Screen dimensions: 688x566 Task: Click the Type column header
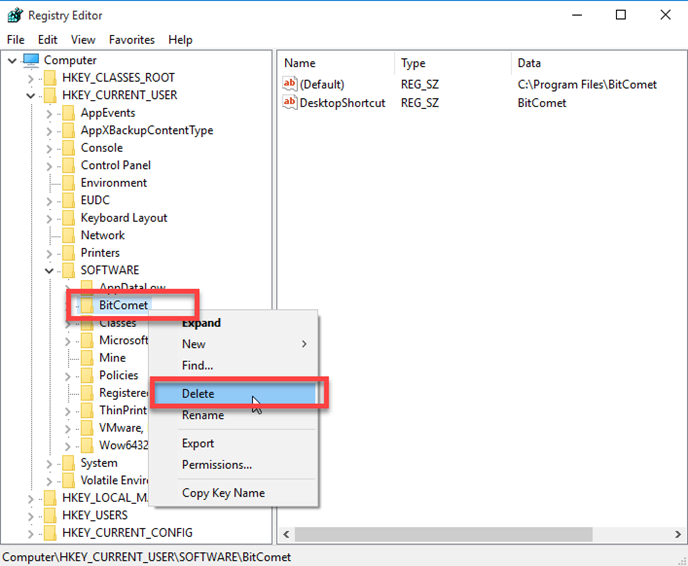(453, 63)
